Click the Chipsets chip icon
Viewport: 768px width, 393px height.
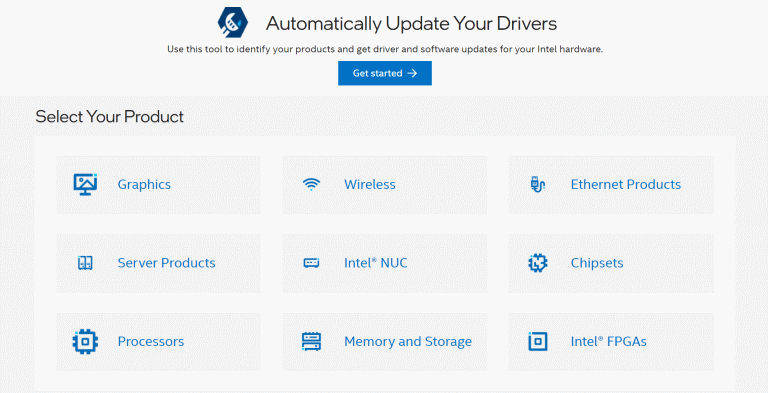pos(537,263)
